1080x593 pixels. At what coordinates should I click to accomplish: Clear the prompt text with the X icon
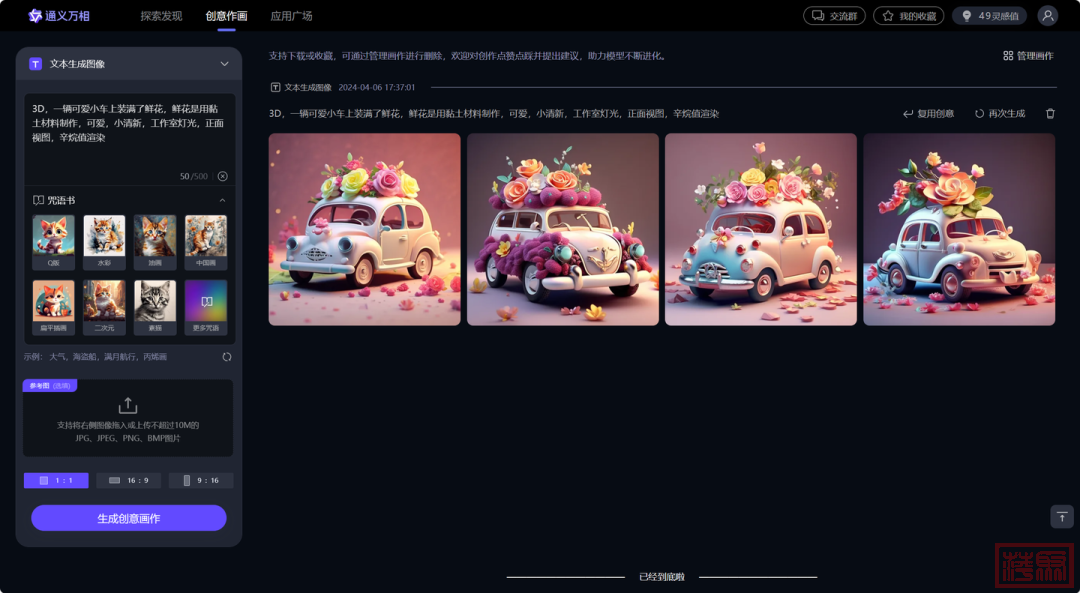[222, 176]
